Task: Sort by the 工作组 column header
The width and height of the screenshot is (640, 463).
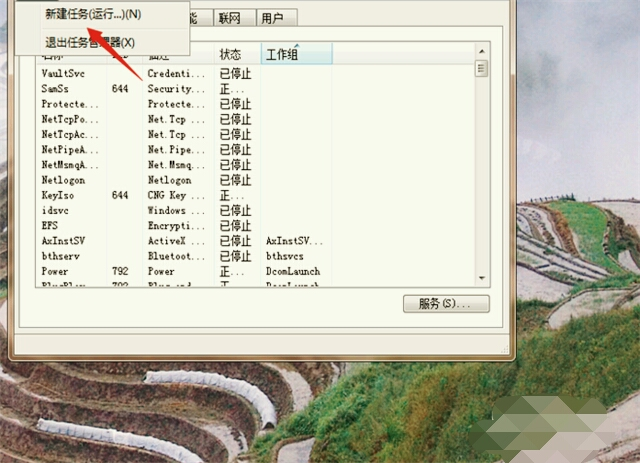Action: pyautogui.click(x=297, y=54)
